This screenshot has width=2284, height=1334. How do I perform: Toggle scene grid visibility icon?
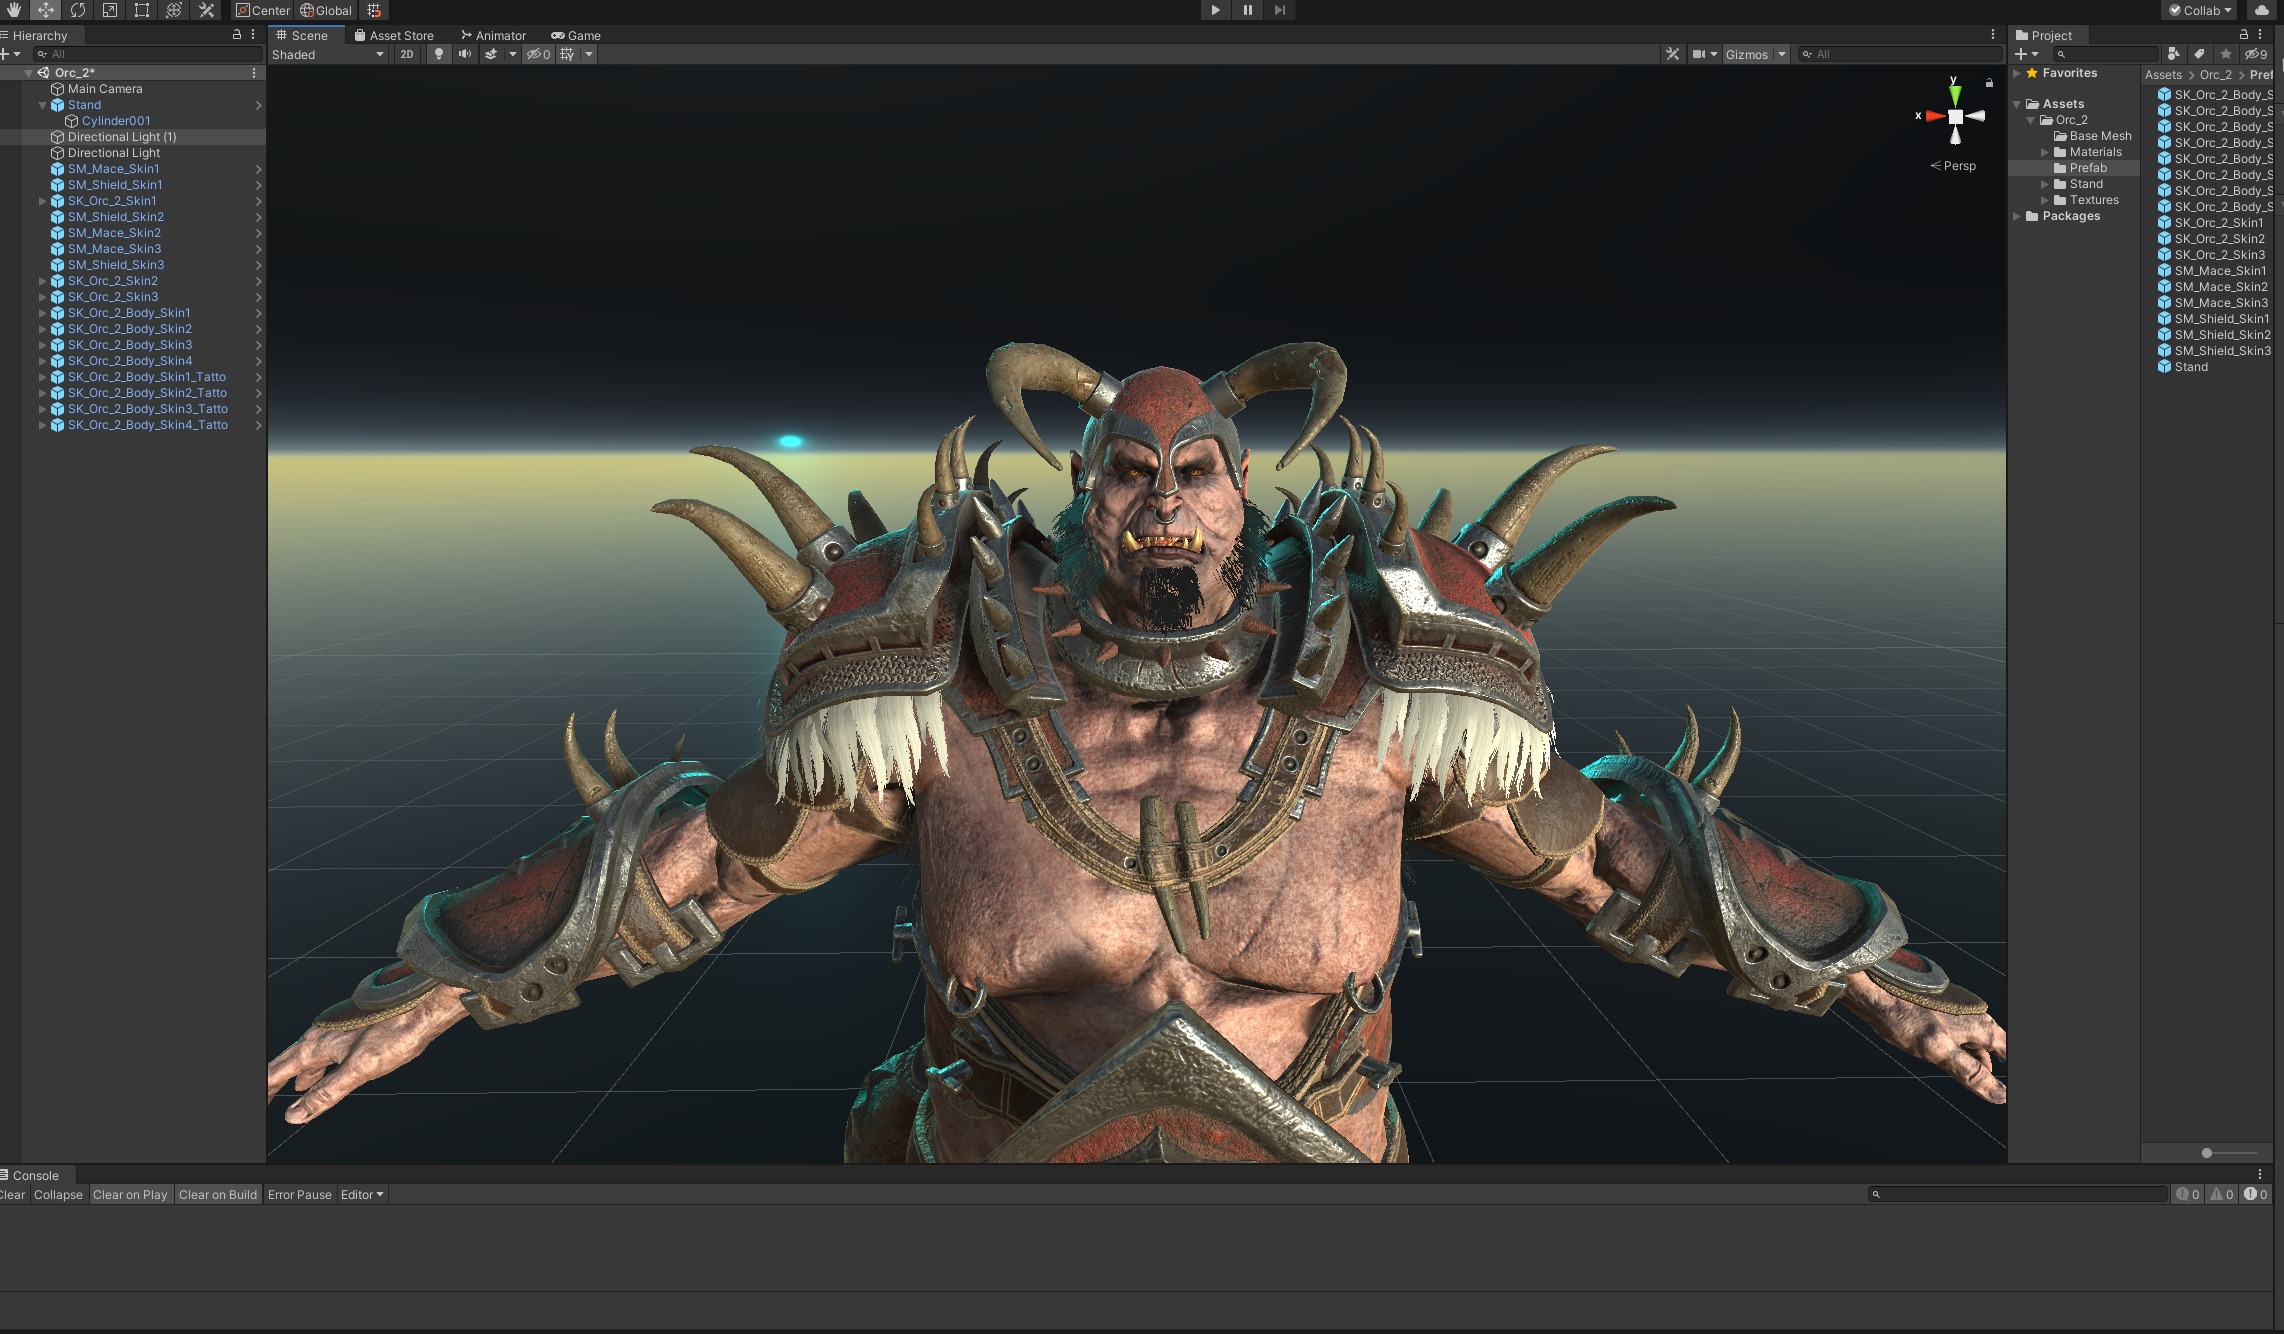tap(567, 54)
